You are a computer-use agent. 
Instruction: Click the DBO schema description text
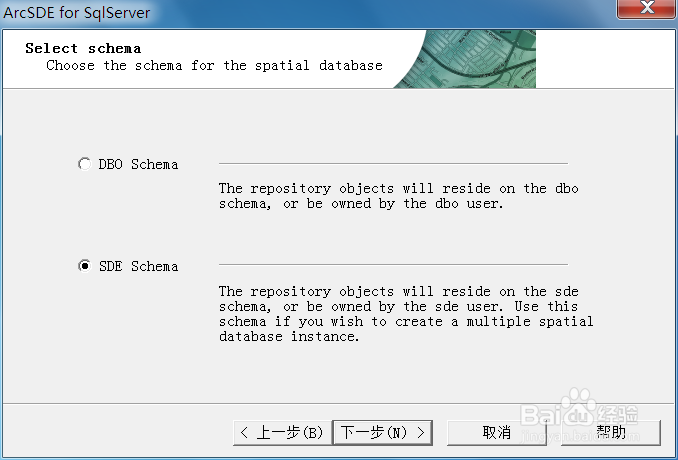398,196
